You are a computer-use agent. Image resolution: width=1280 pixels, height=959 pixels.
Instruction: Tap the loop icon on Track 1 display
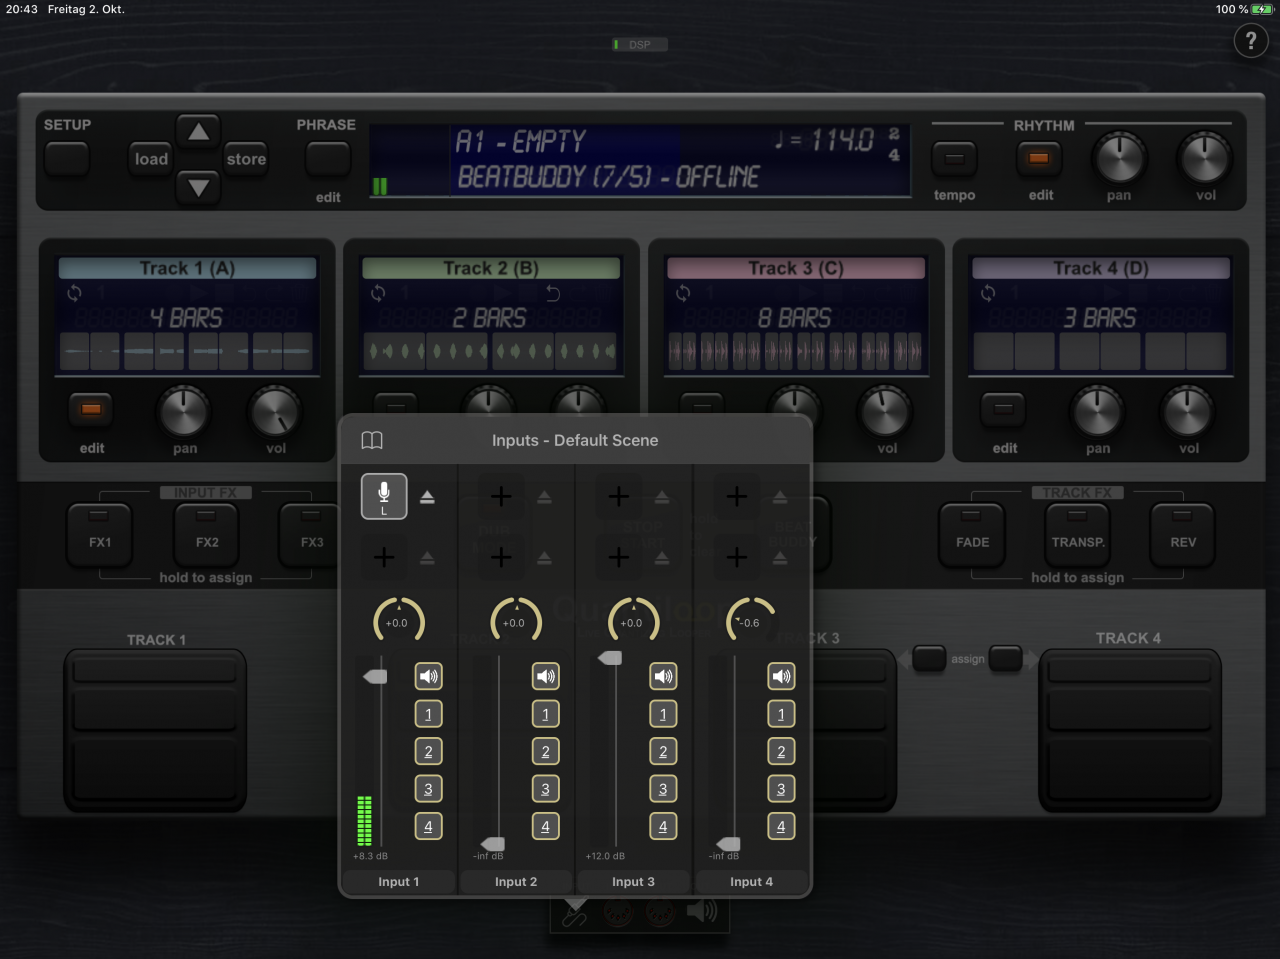74,293
